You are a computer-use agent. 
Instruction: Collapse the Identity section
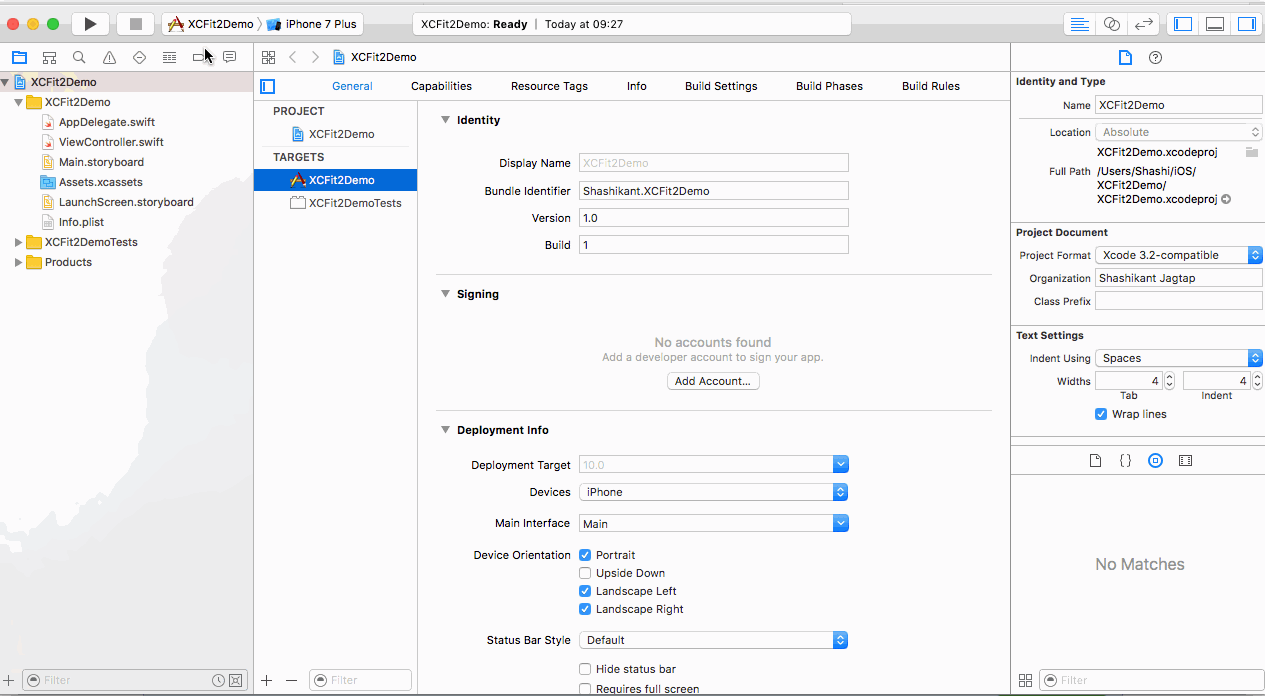[446, 120]
